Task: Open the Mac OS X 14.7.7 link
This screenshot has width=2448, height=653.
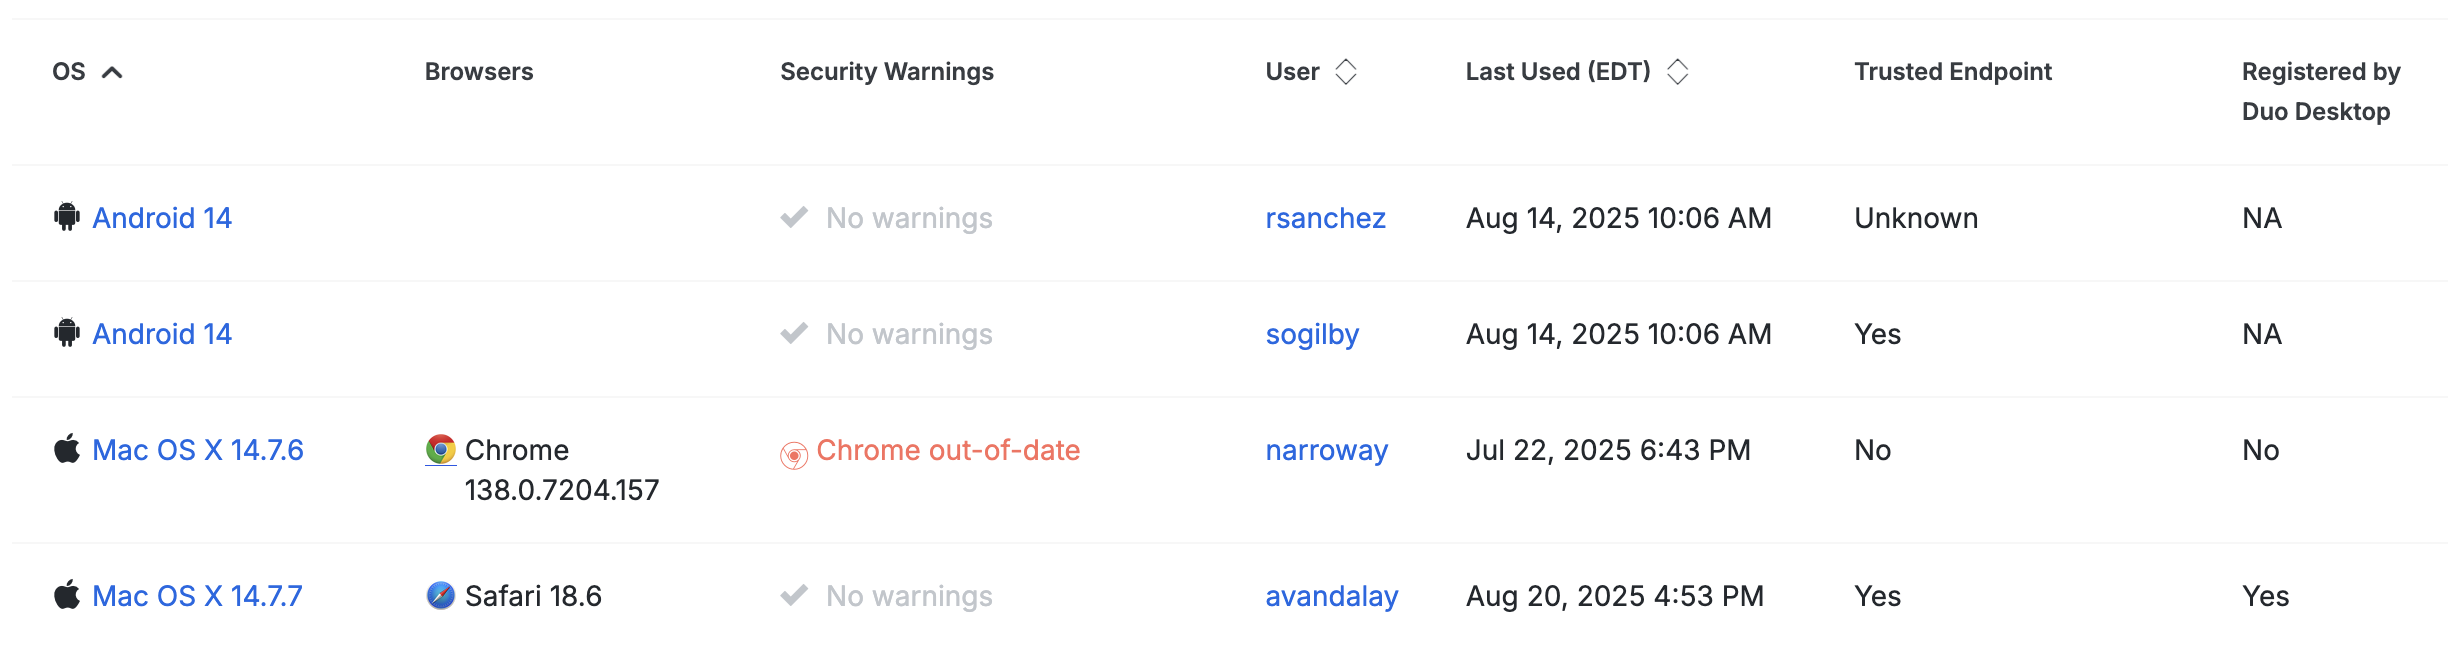Action: tap(197, 596)
